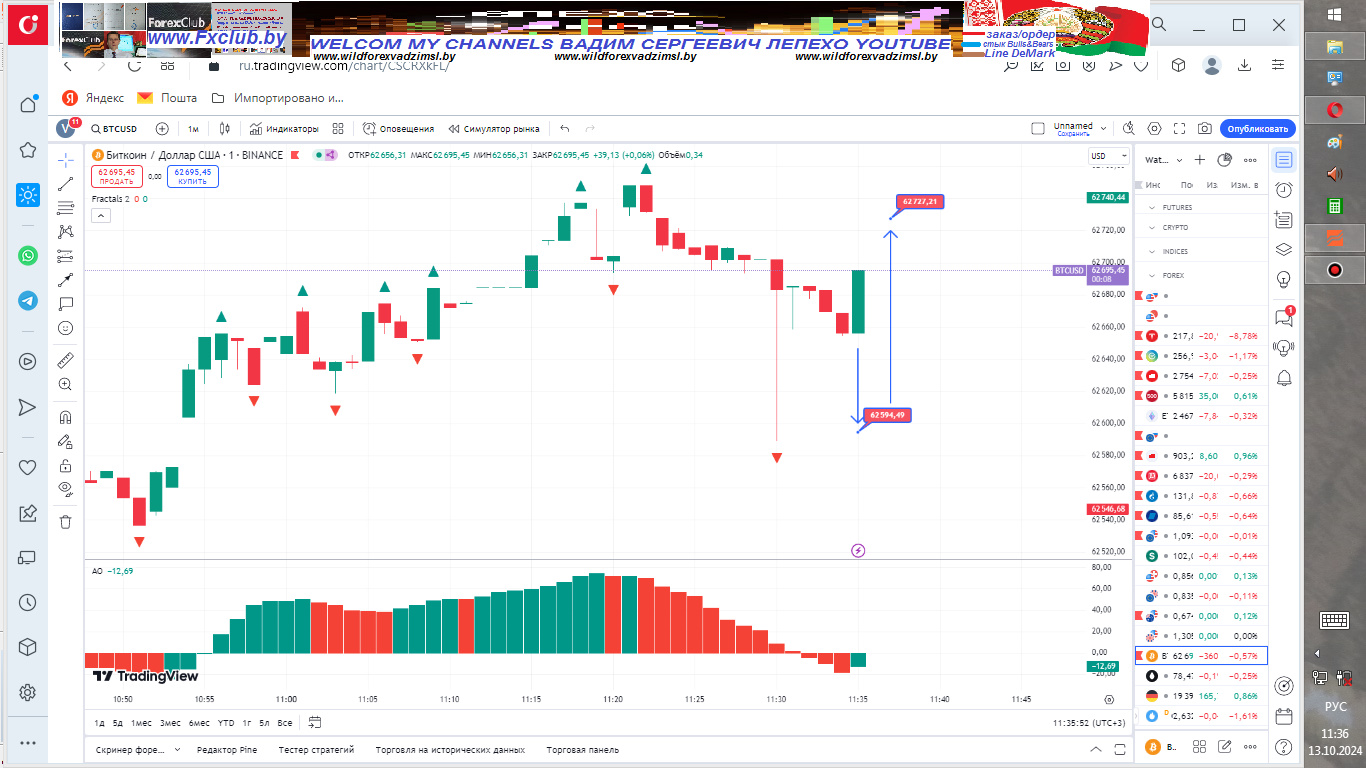The image size is (1366, 768).
Task: Toggle stay in drawing mode
Action: tap(66, 441)
